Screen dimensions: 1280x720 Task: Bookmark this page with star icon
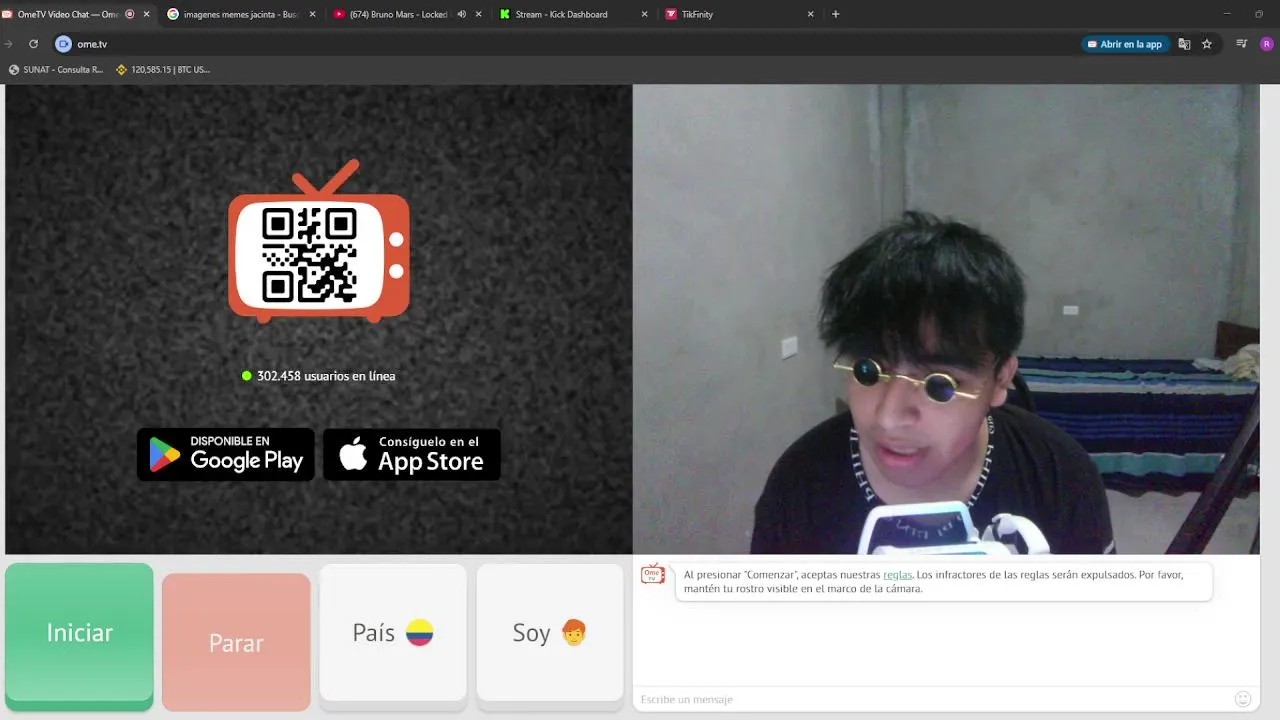pos(1207,44)
